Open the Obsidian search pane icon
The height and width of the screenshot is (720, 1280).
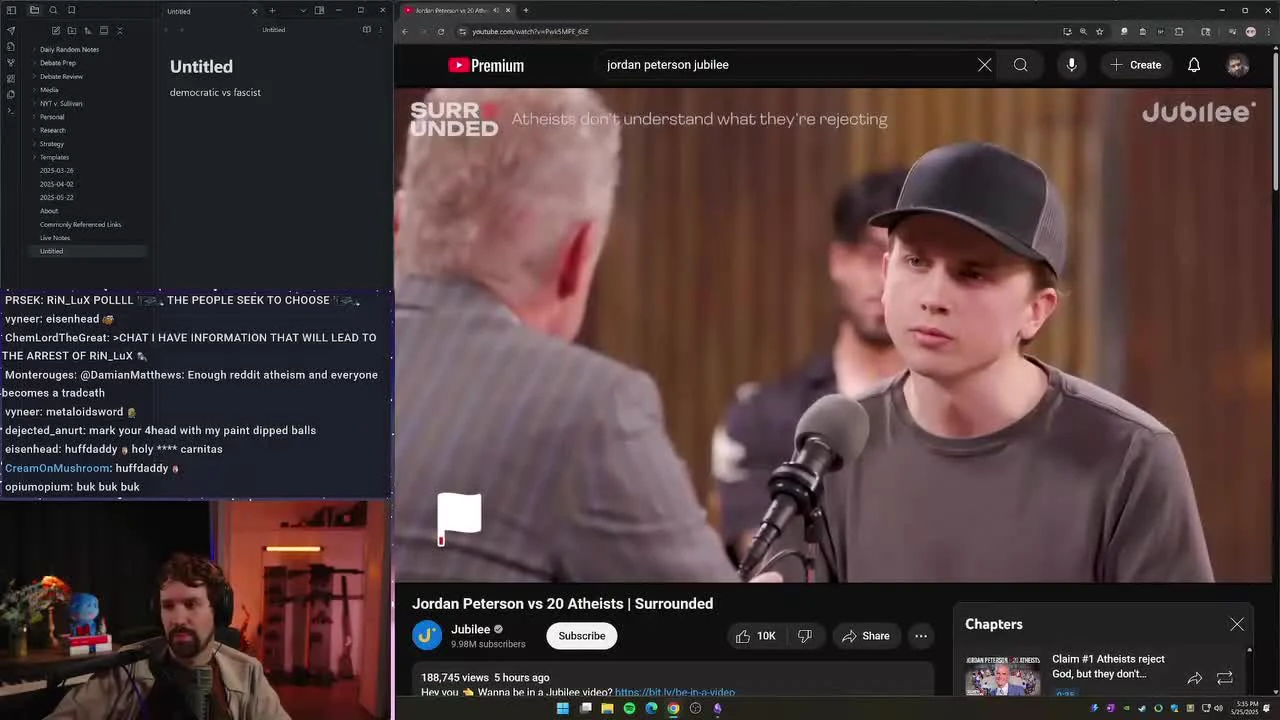(x=53, y=10)
